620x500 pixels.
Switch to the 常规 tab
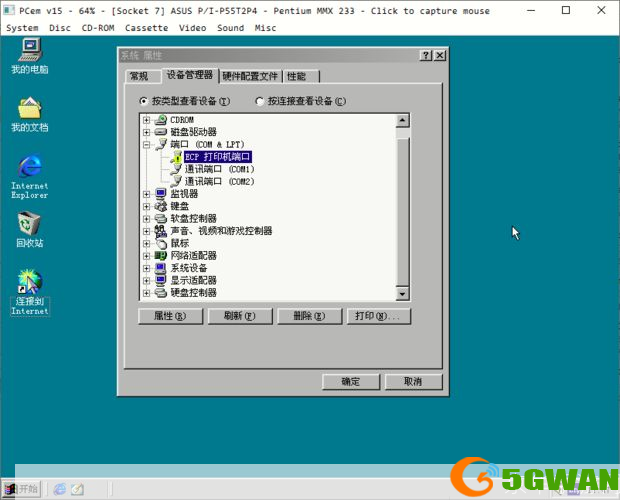(x=143, y=76)
